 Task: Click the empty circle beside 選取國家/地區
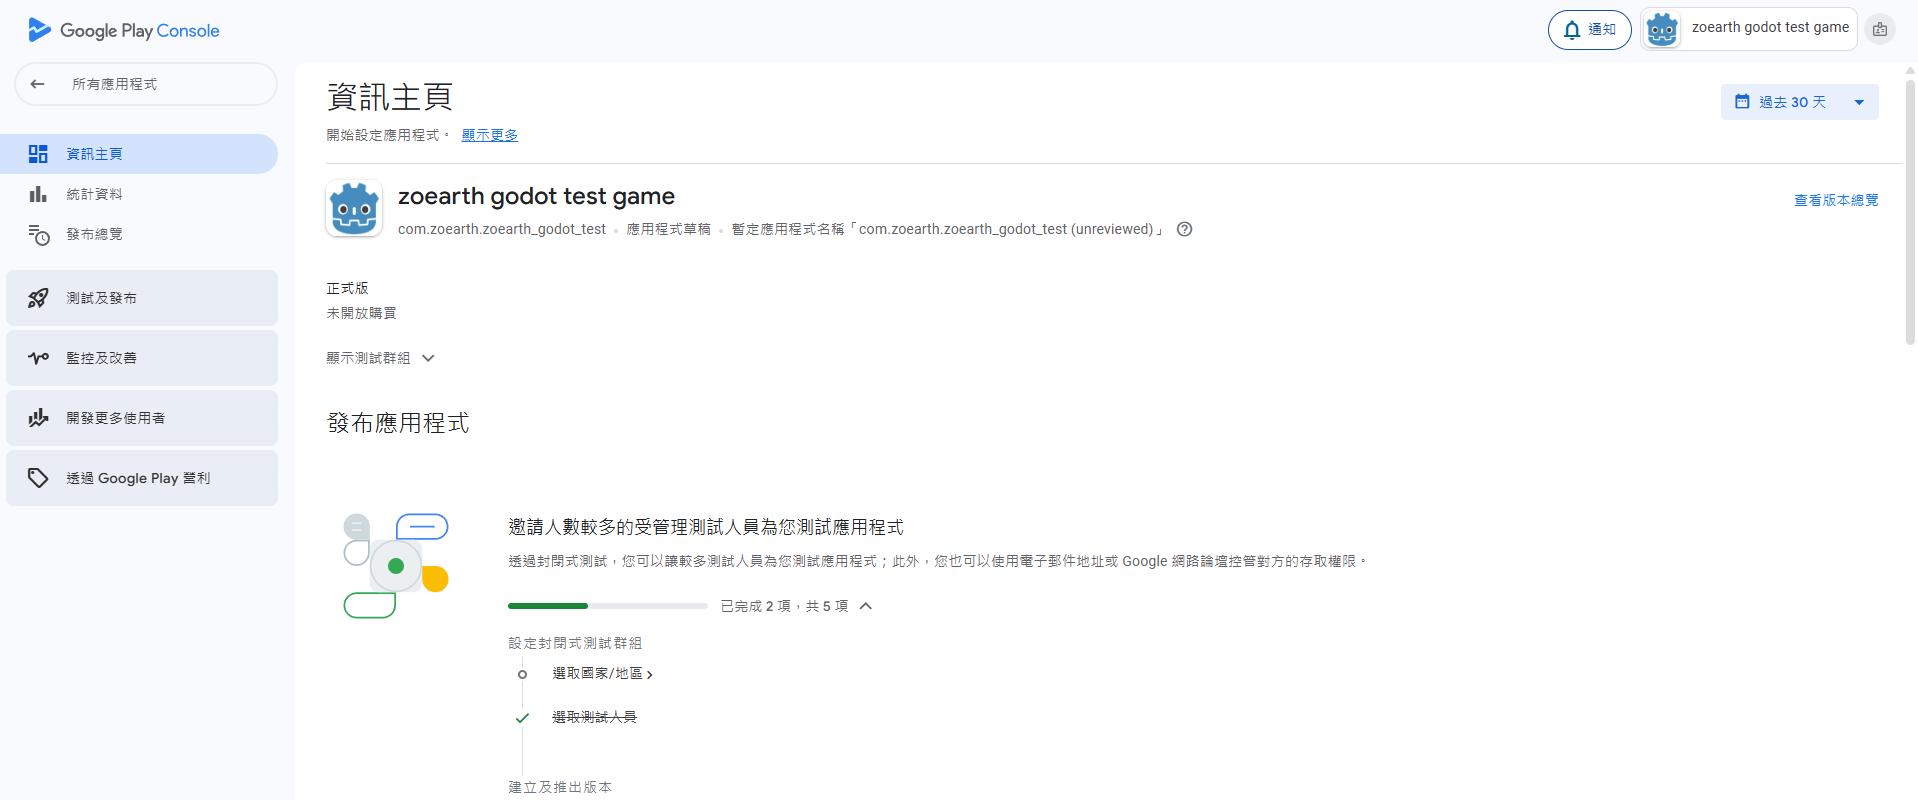(x=522, y=674)
